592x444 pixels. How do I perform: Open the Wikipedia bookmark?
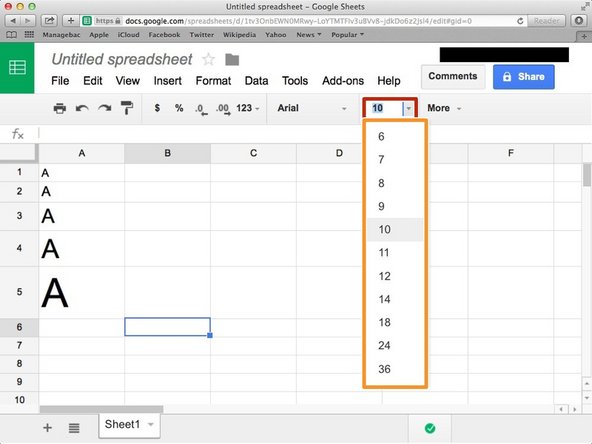point(239,35)
